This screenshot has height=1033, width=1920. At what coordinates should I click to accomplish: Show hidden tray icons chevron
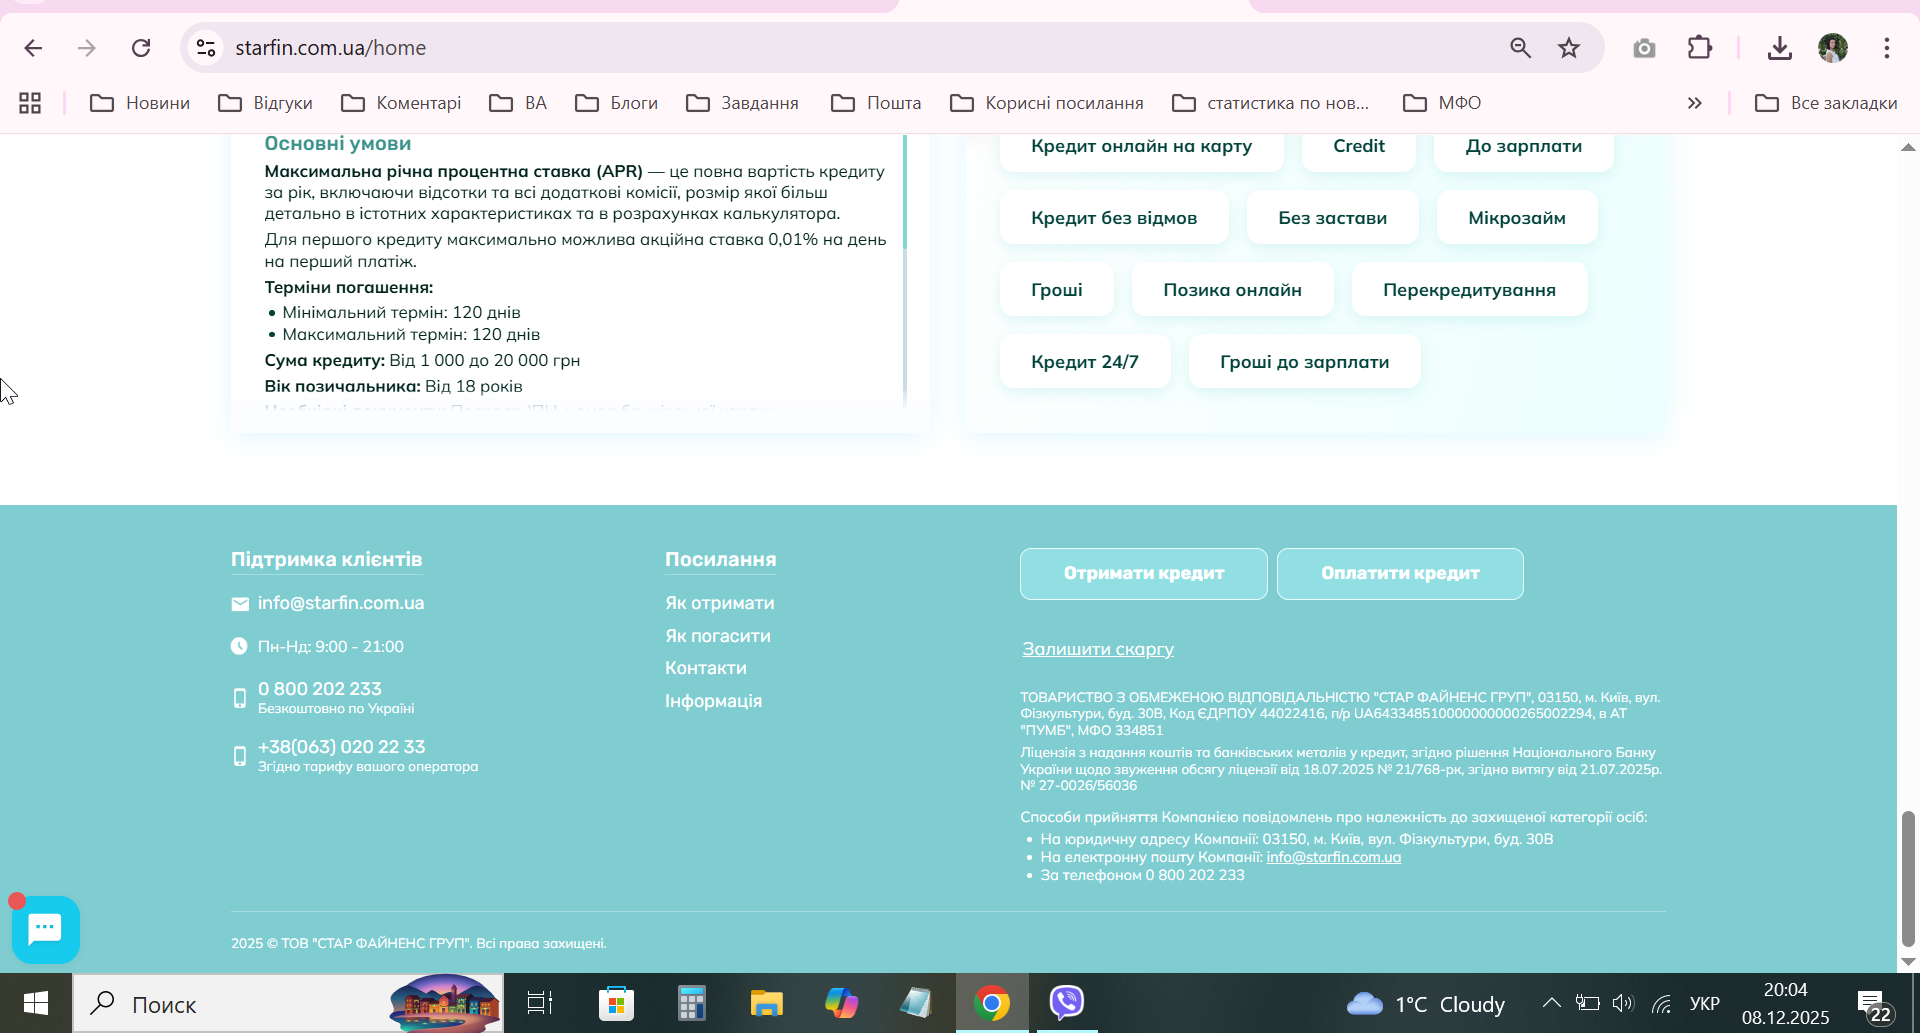click(1551, 1004)
